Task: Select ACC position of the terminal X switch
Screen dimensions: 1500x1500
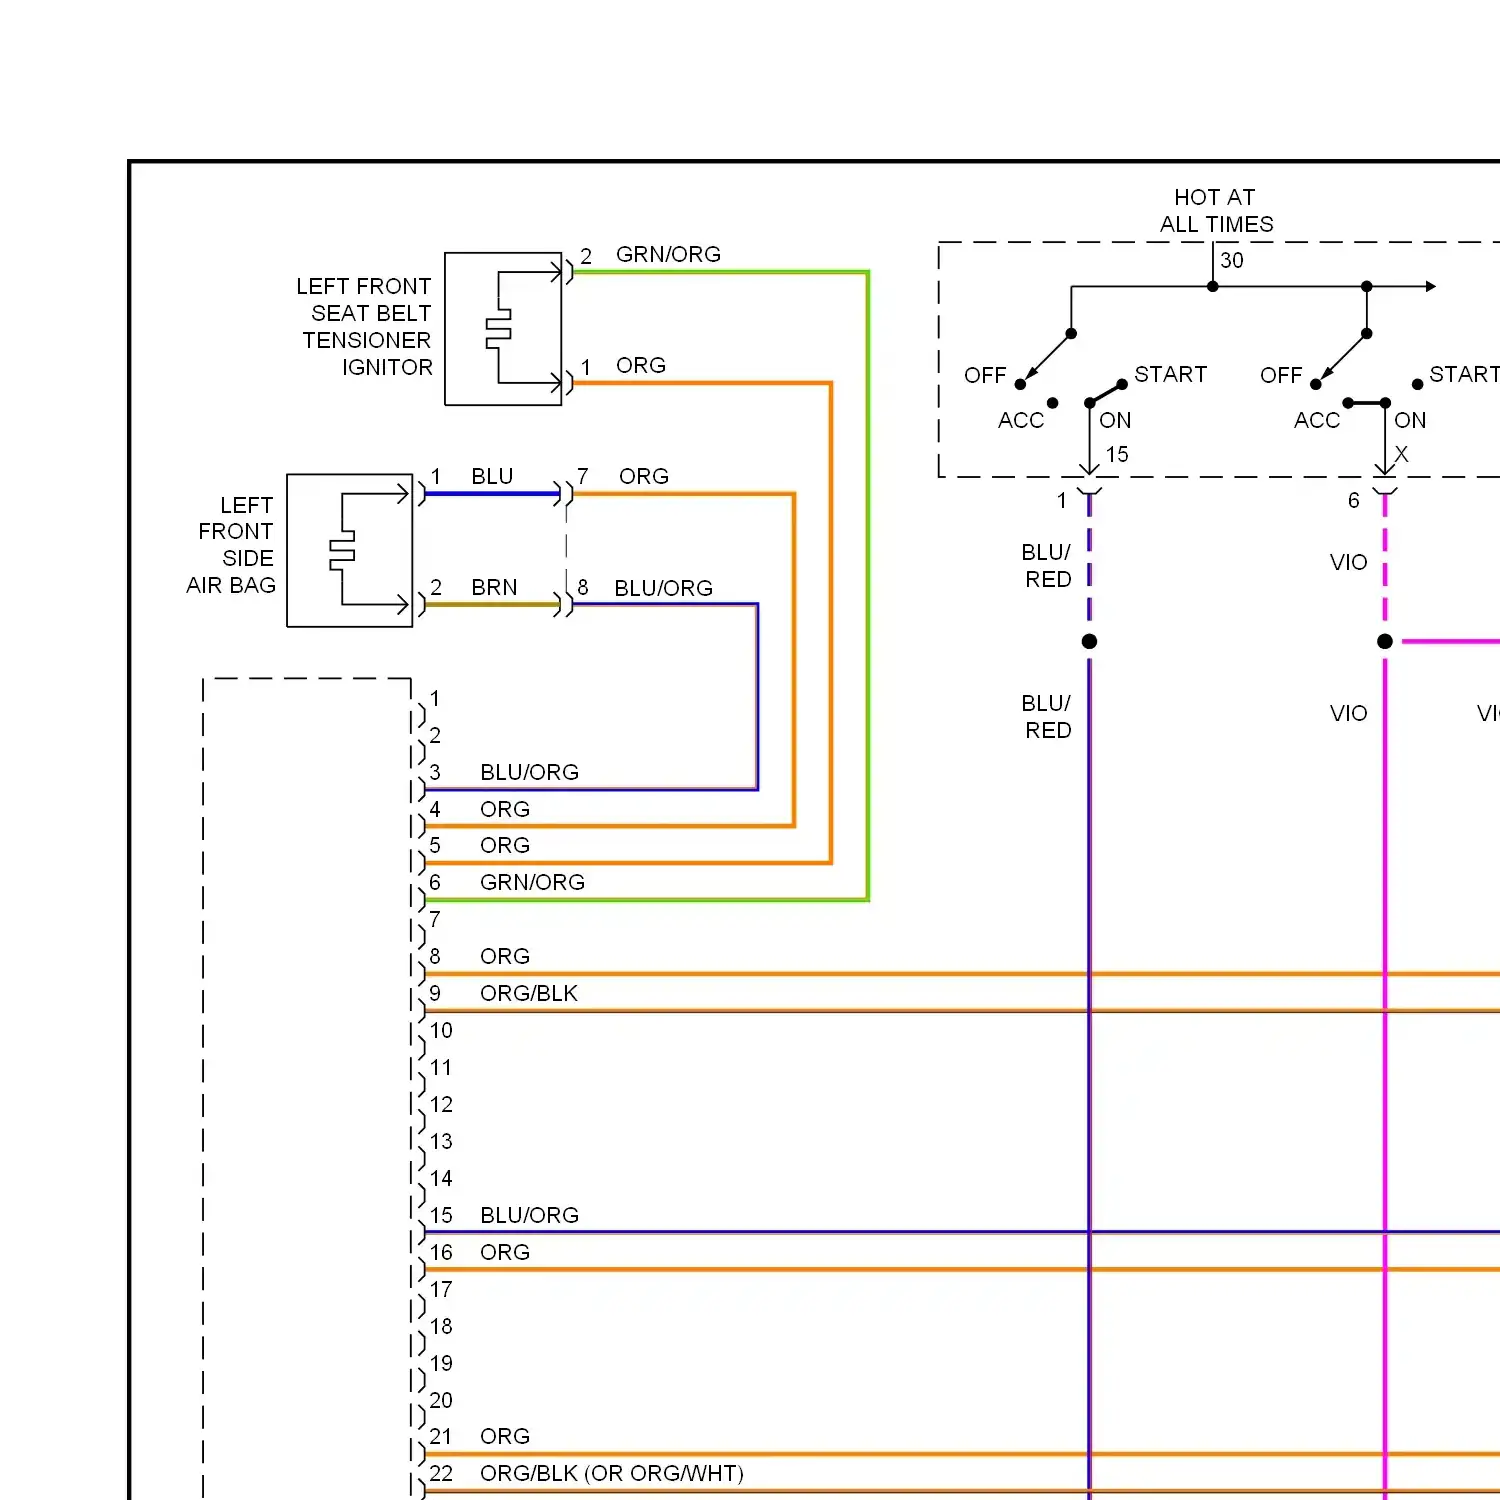Action: pyautogui.click(x=1317, y=421)
